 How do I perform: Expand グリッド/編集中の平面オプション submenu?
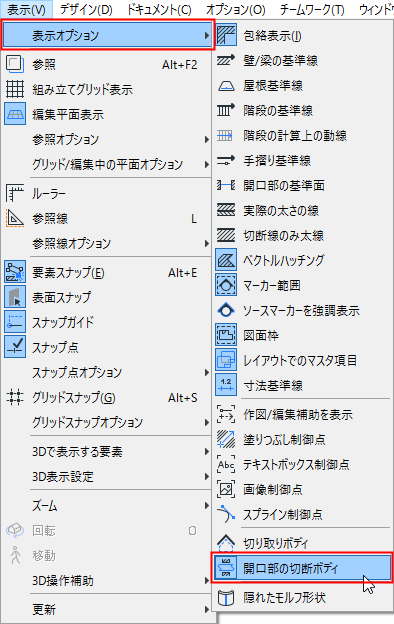click(107, 164)
